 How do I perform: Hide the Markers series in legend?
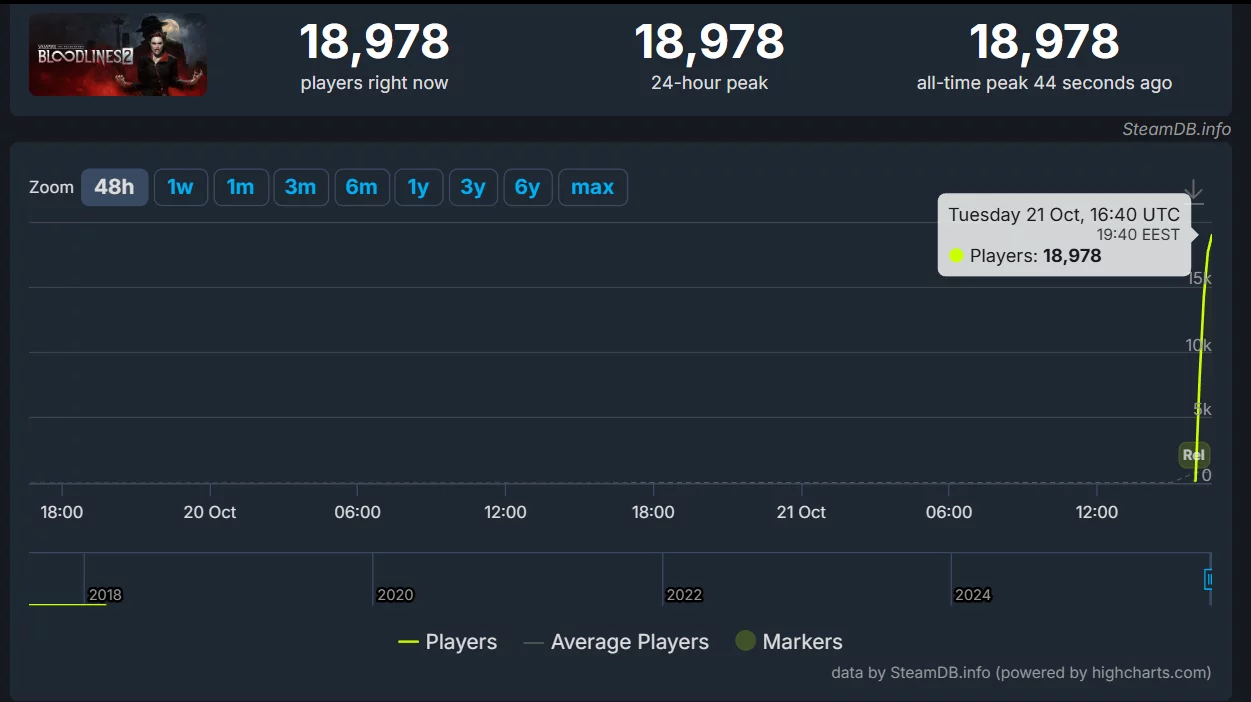pyautogui.click(x=789, y=642)
